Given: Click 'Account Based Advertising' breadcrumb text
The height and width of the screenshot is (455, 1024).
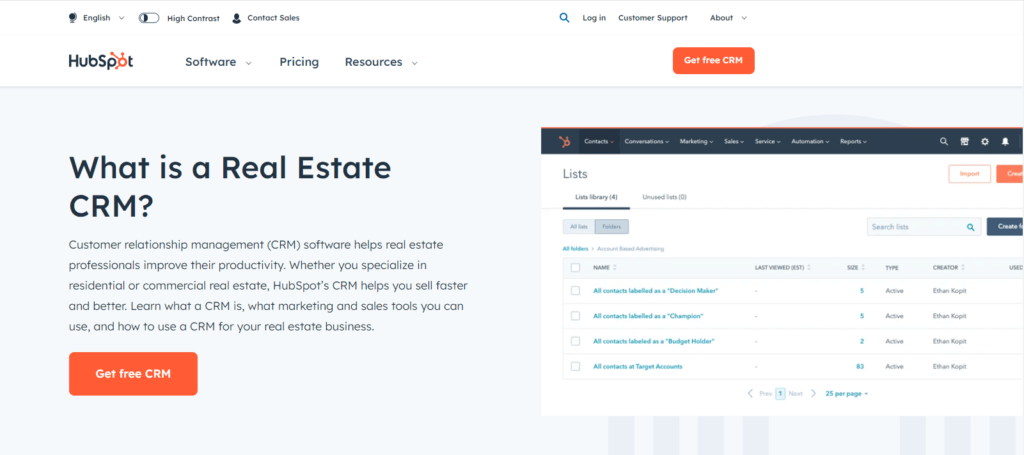Looking at the screenshot, I should (x=630, y=249).
